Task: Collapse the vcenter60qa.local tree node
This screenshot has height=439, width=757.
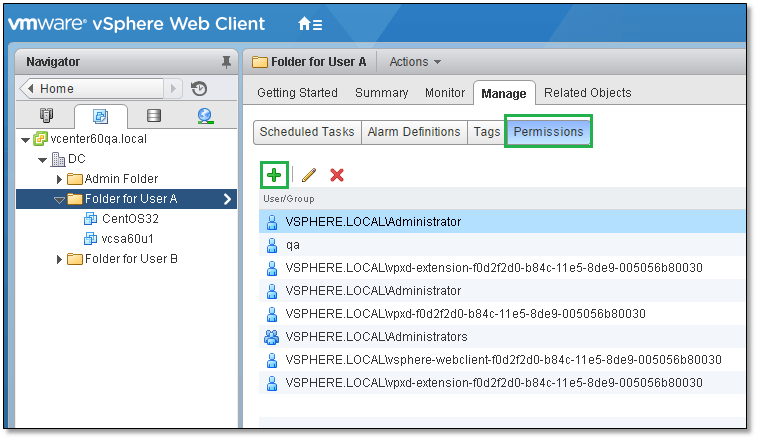Action: coord(26,140)
